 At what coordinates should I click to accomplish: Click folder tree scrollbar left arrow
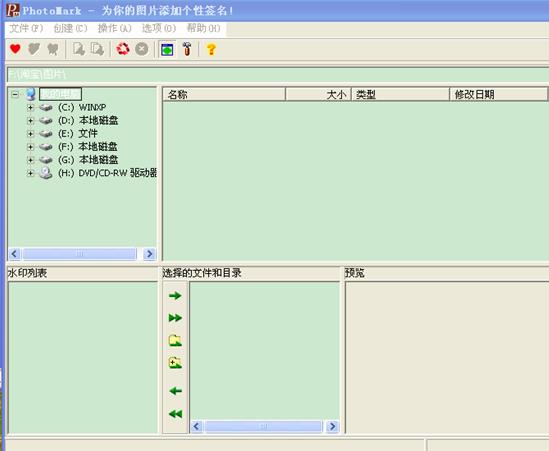[x=14, y=254]
